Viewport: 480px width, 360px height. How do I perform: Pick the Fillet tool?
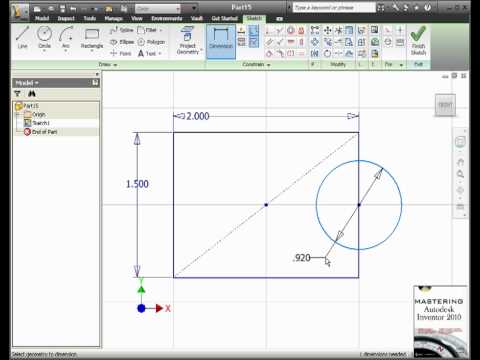tap(147, 30)
